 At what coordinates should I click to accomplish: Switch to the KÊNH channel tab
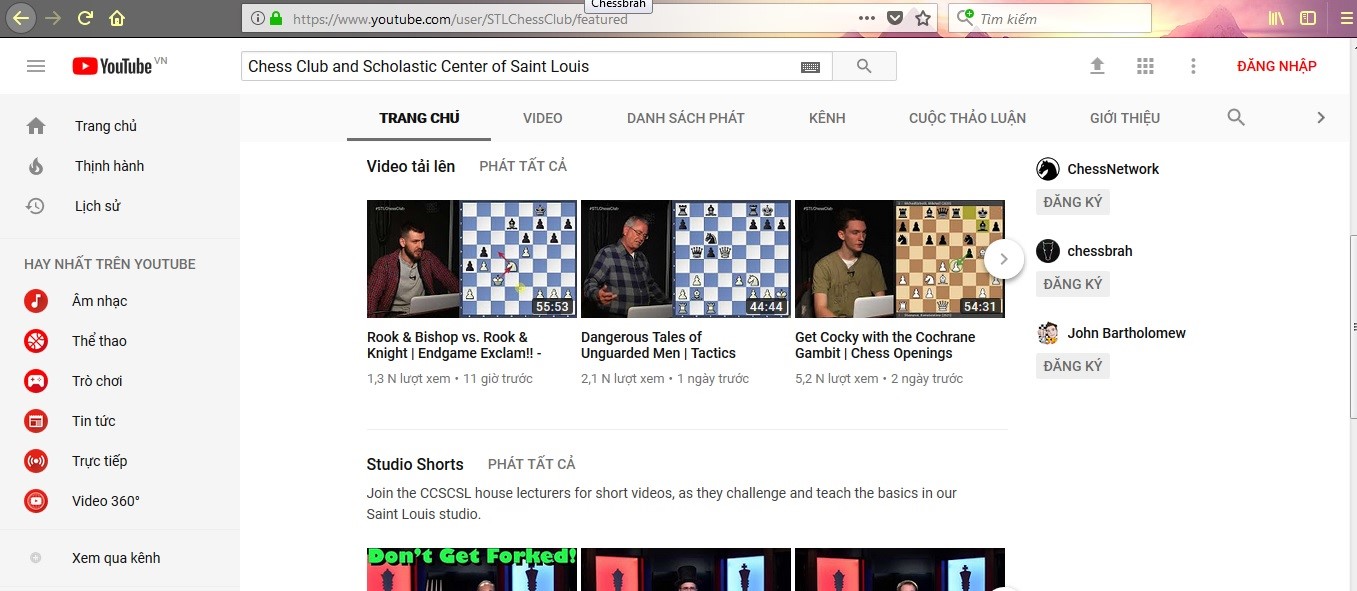(x=827, y=118)
